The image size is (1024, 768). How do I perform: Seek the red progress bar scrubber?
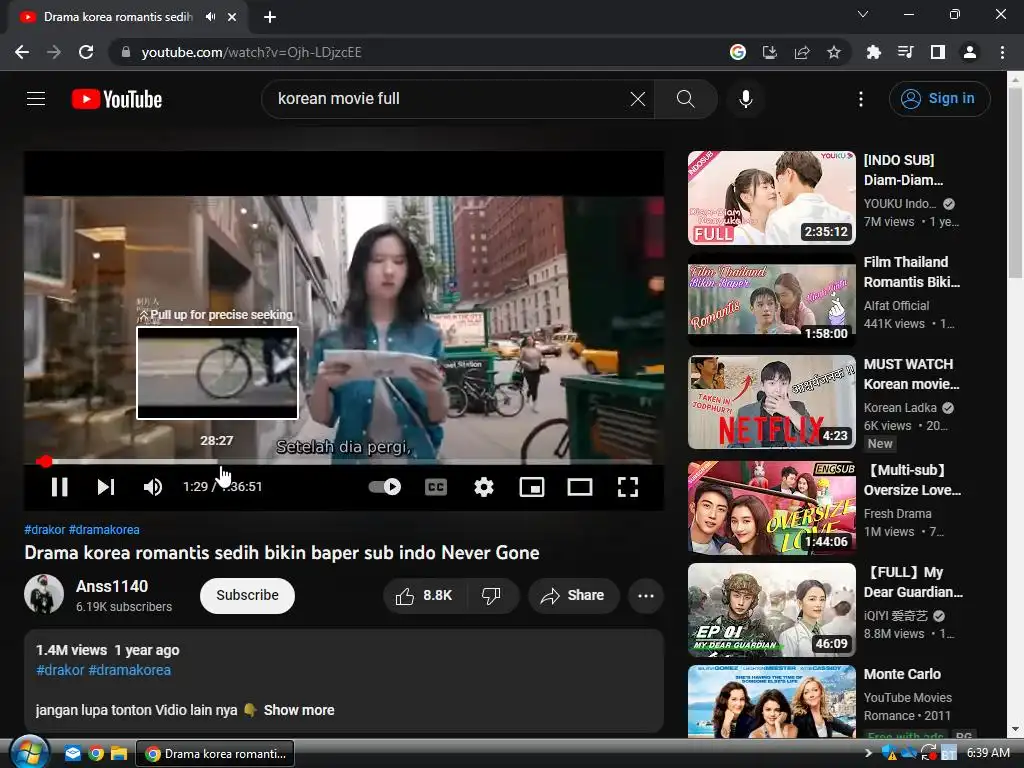click(44, 462)
